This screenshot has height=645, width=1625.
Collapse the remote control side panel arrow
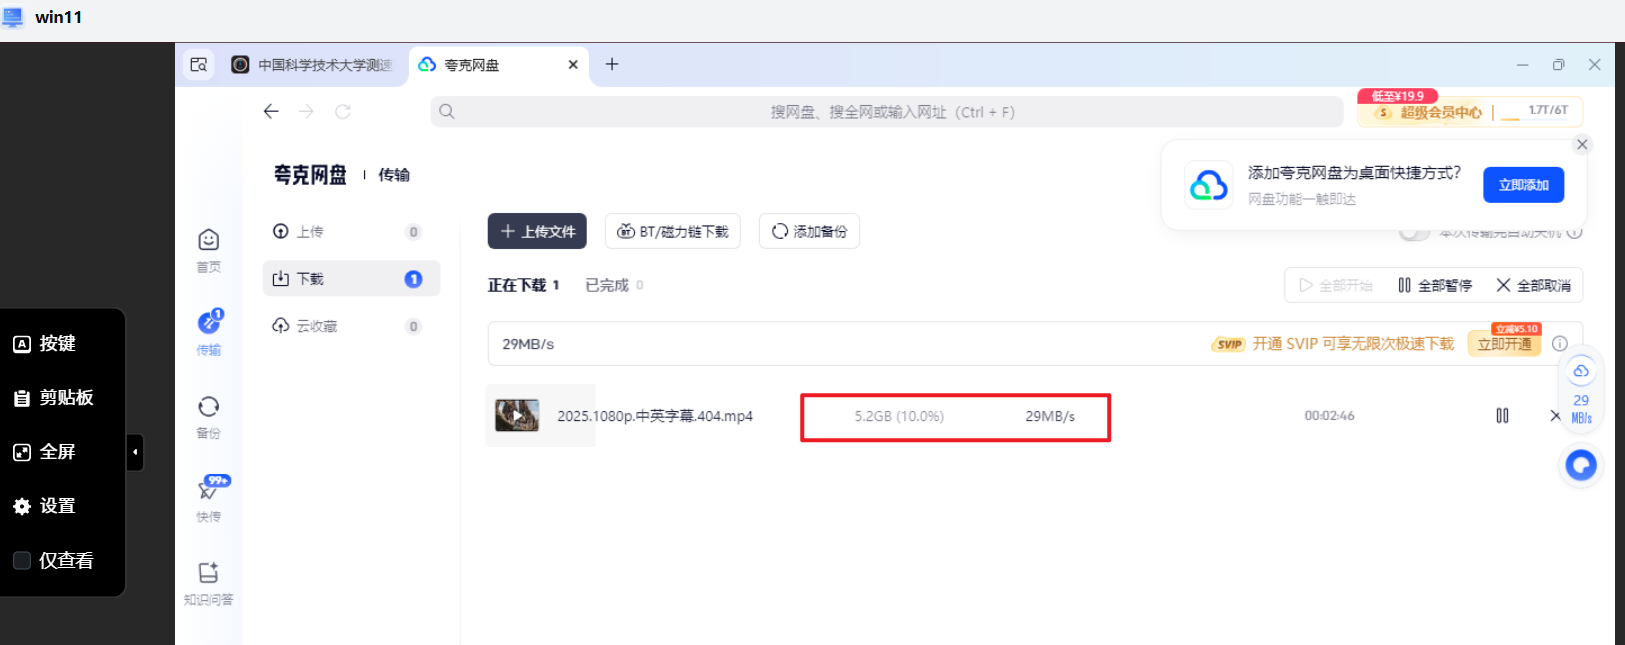pos(135,452)
